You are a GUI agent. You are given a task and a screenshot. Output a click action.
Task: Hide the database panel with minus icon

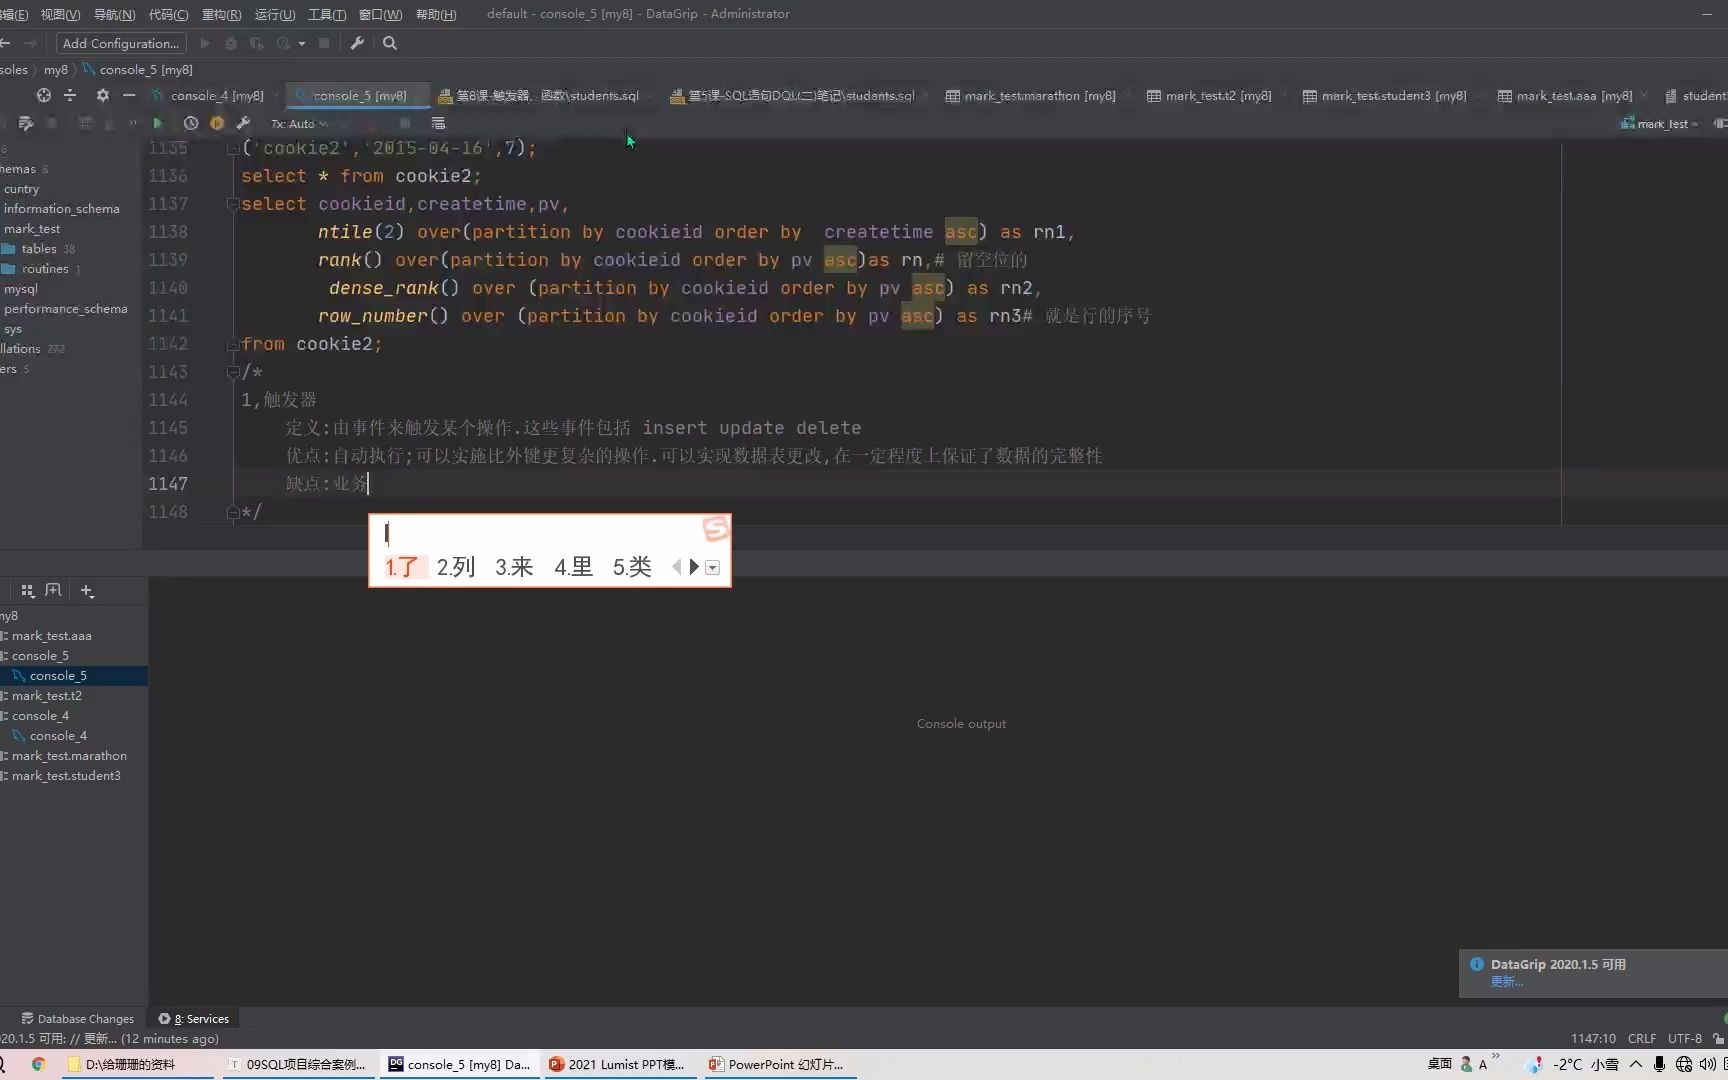pyautogui.click(x=129, y=95)
